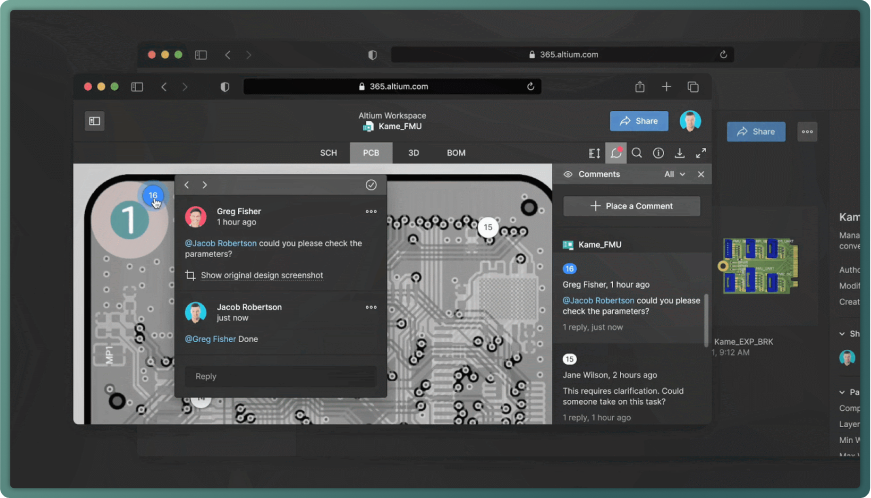Image resolution: width=871 pixels, height=498 pixels.
Task: Click the Reply input field
Action: pyautogui.click(x=280, y=376)
